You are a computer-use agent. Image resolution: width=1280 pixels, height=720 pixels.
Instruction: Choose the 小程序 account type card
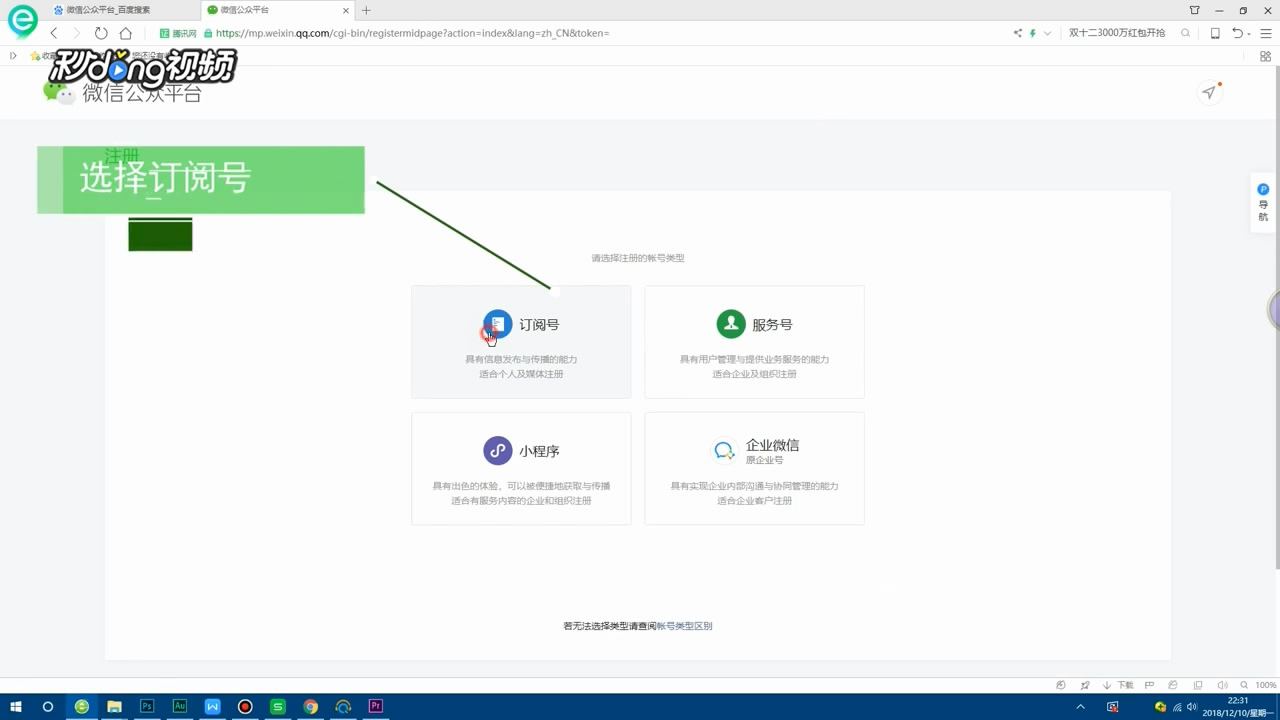pos(521,468)
